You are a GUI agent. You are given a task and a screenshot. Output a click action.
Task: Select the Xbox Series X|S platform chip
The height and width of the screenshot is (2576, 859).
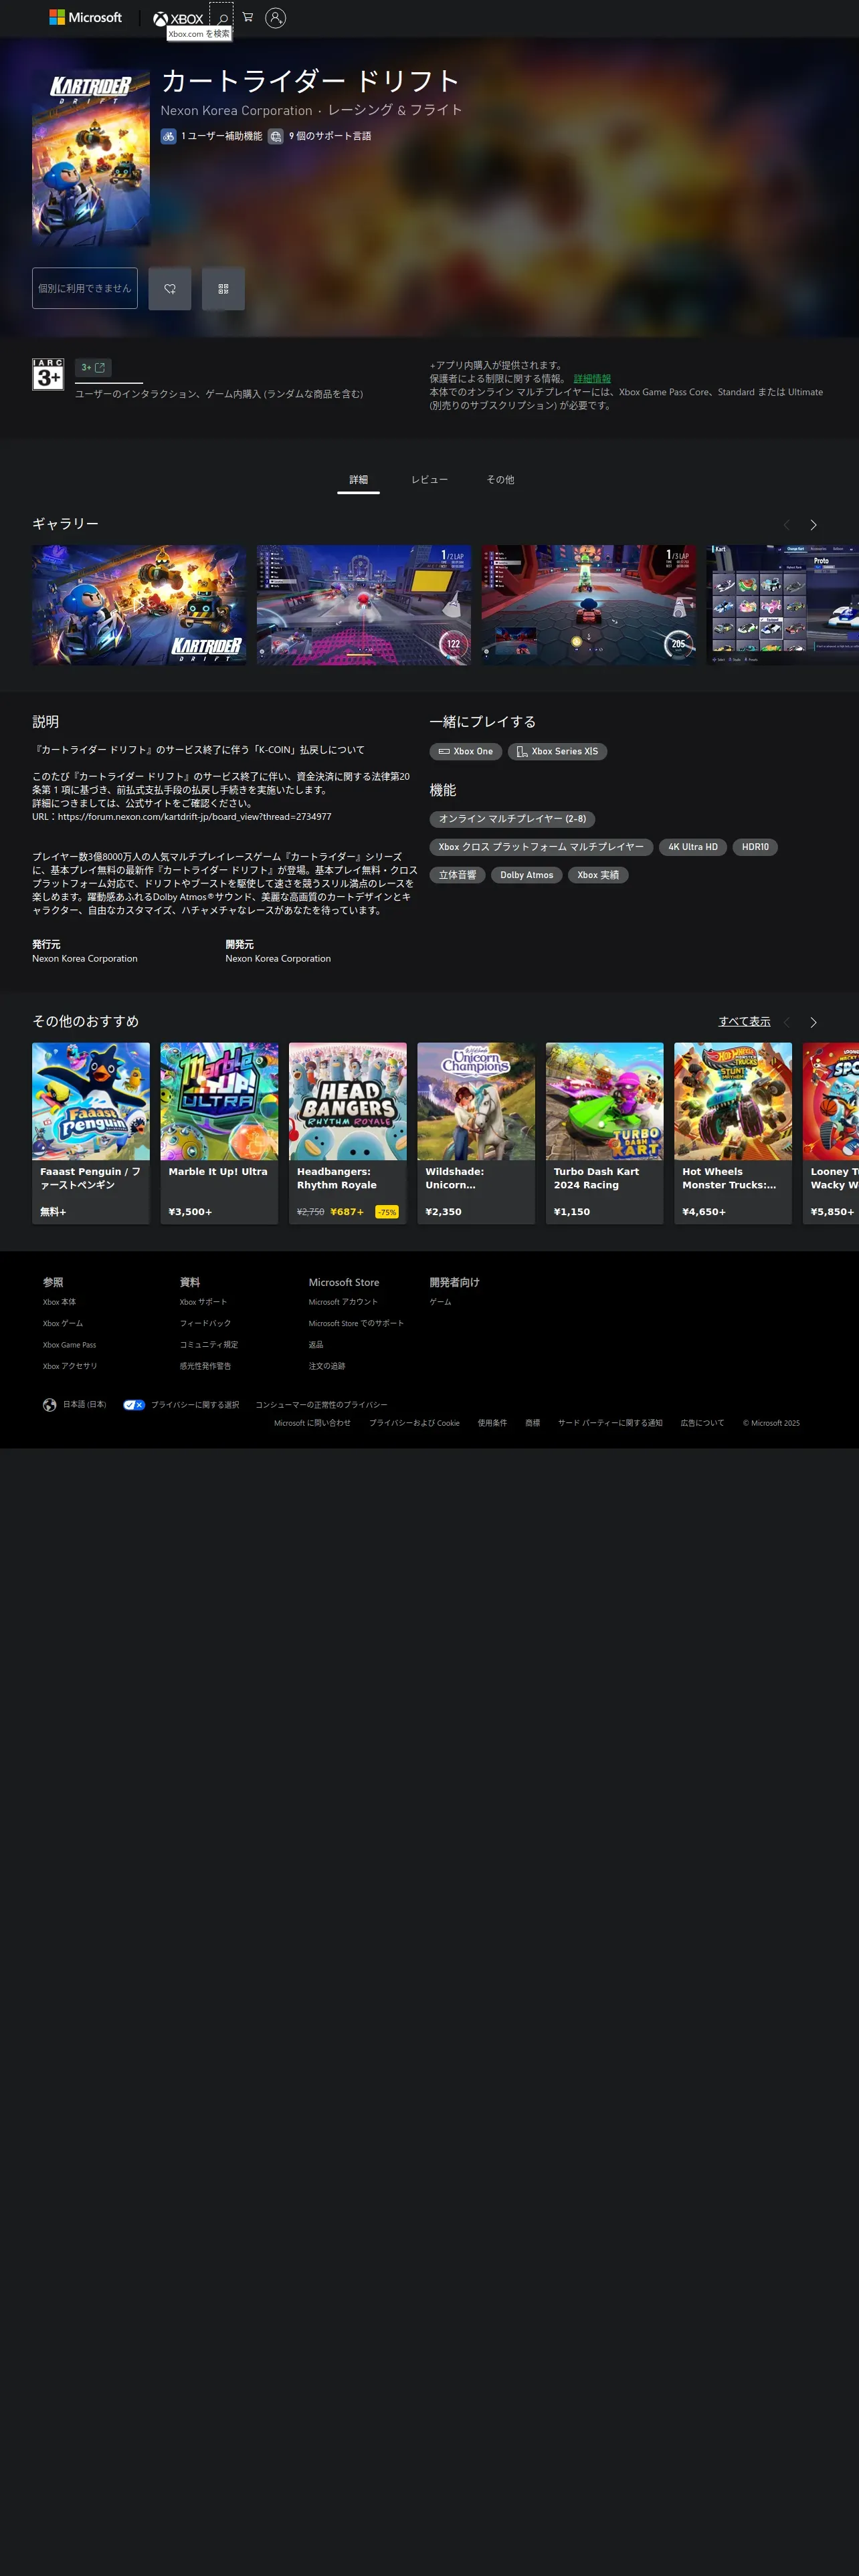(x=557, y=751)
